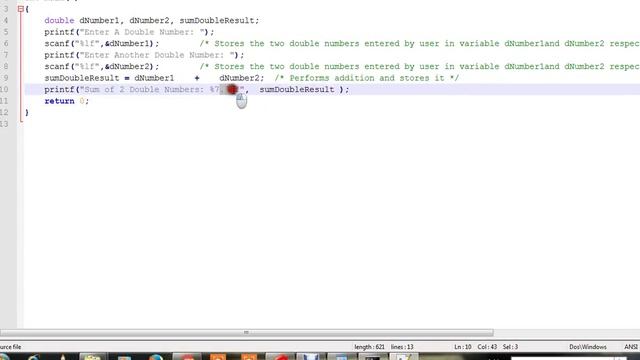This screenshot has width=640, height=360.
Task: Click 'dNumber2,' in the line 4 declaration
Action: 151,20
